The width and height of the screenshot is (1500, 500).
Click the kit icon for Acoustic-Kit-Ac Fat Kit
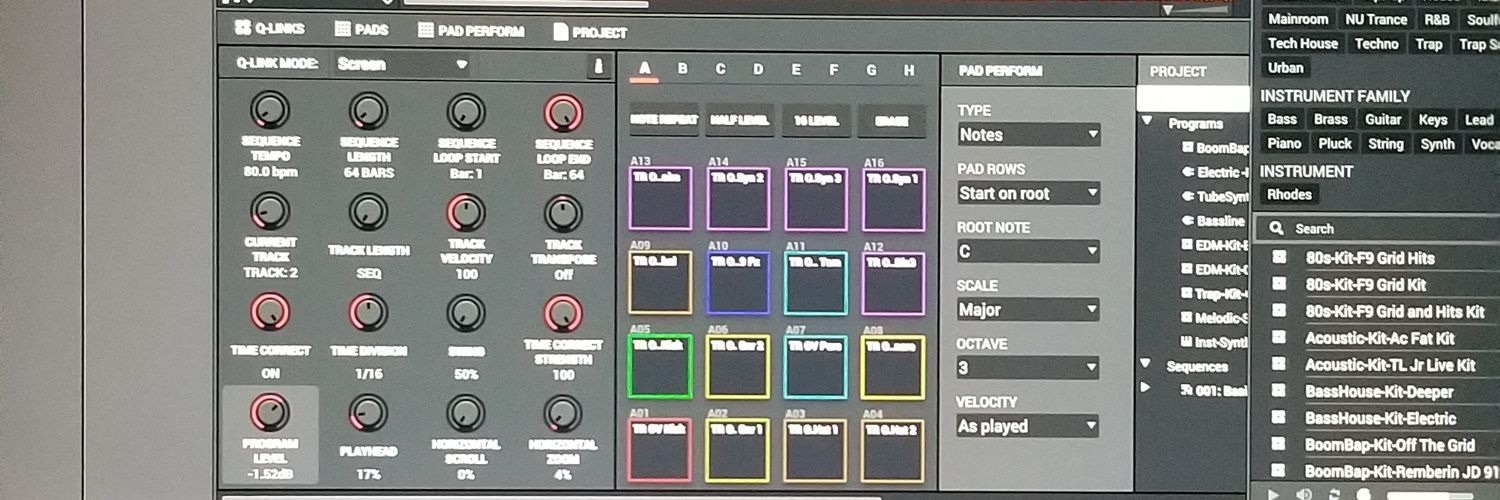(1278, 338)
